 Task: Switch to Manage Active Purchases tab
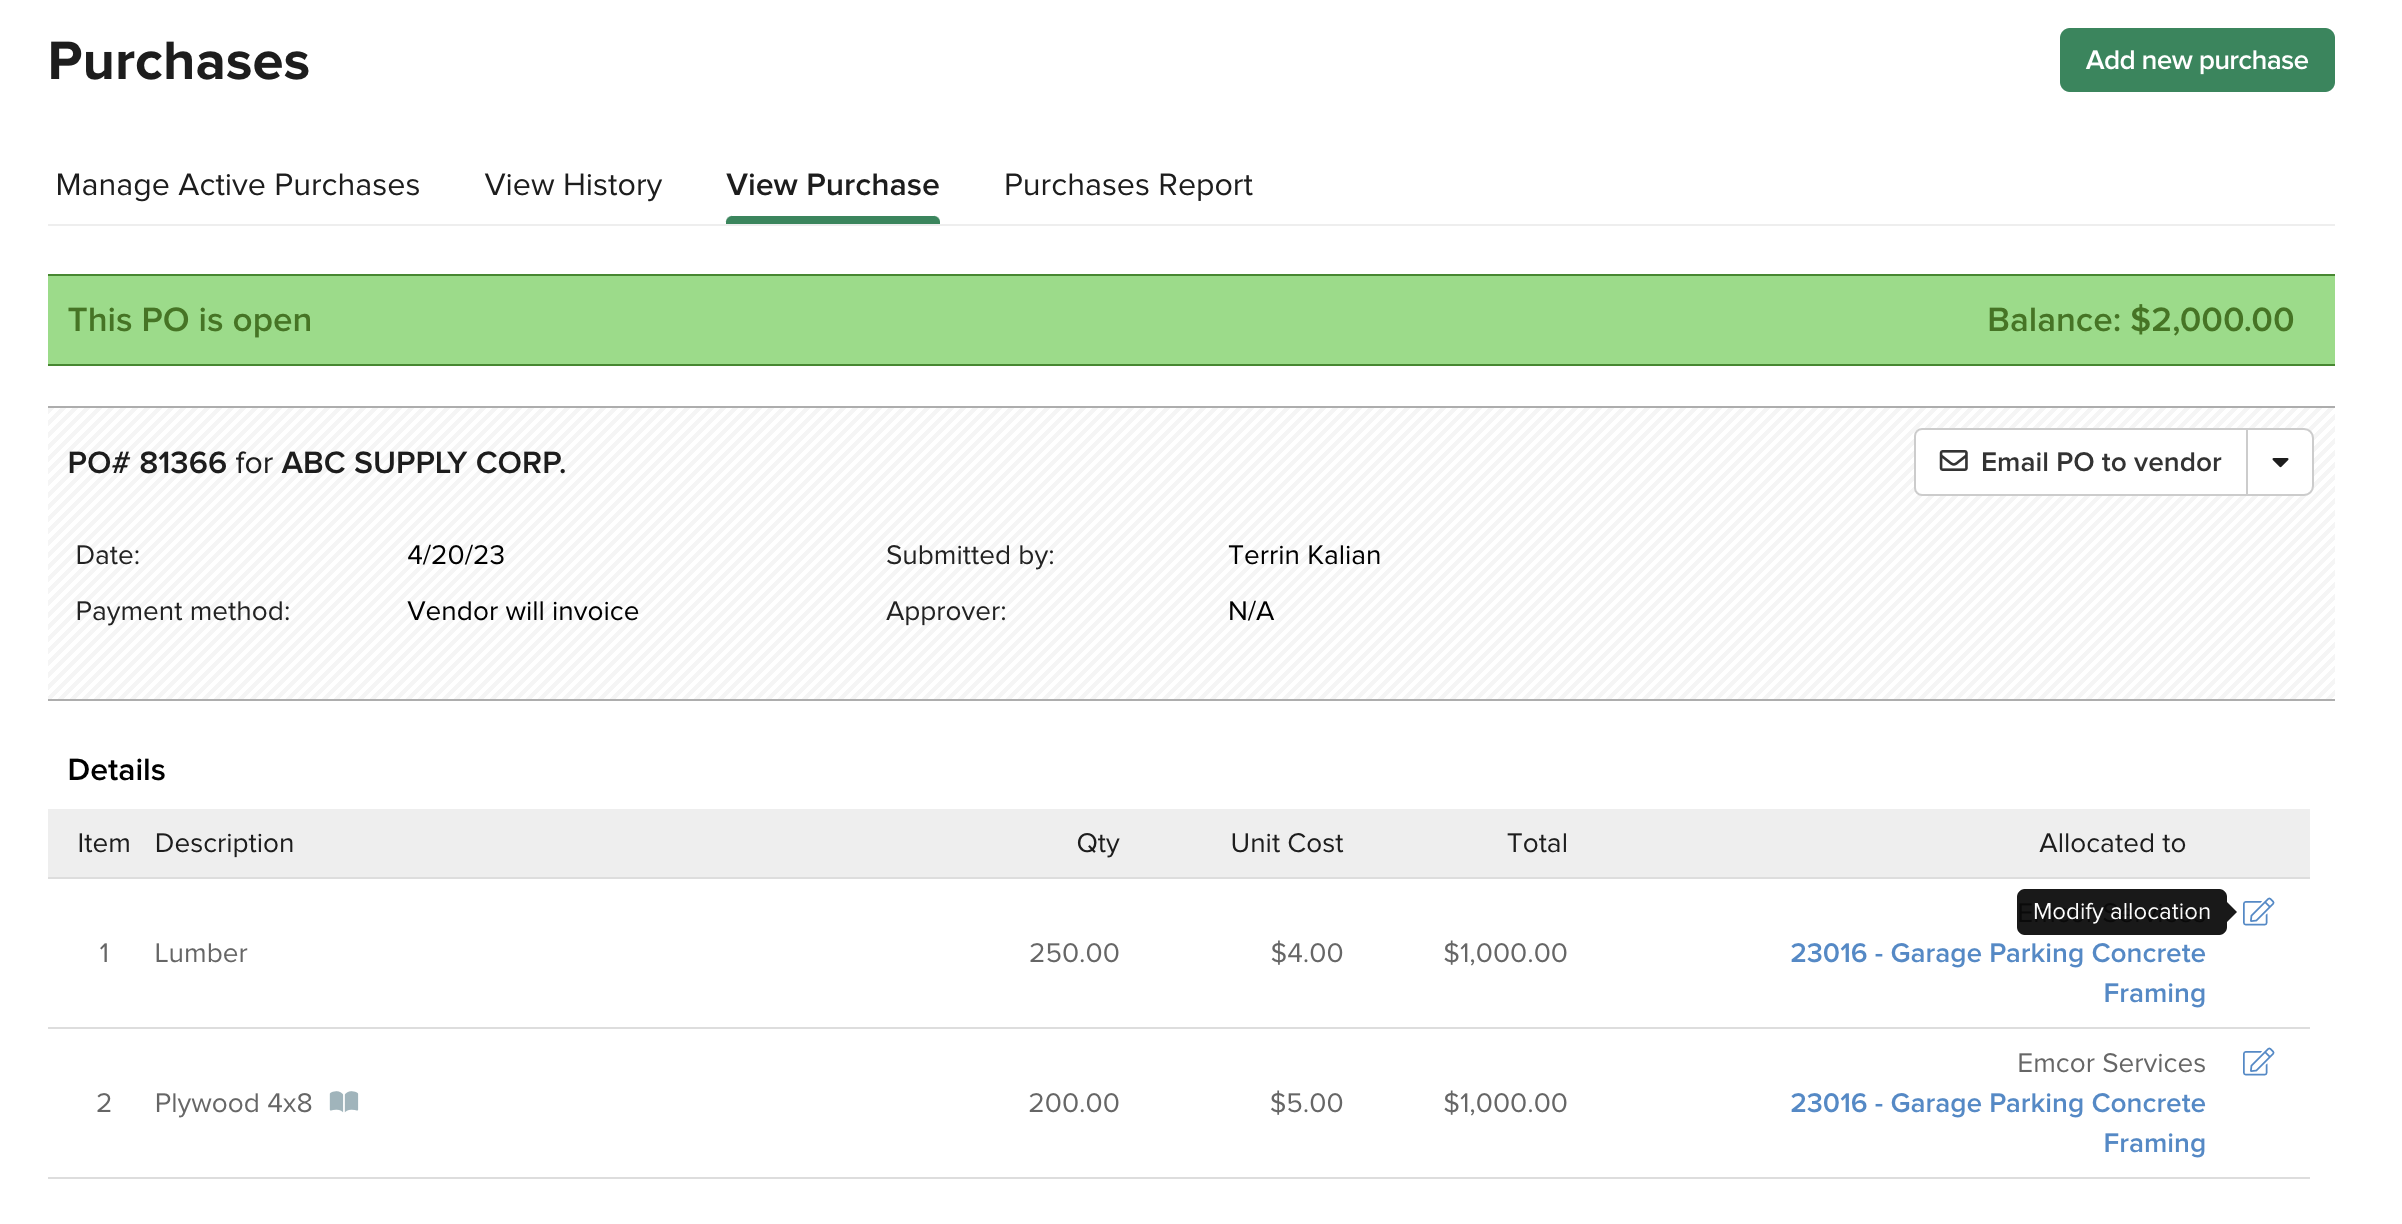(238, 185)
